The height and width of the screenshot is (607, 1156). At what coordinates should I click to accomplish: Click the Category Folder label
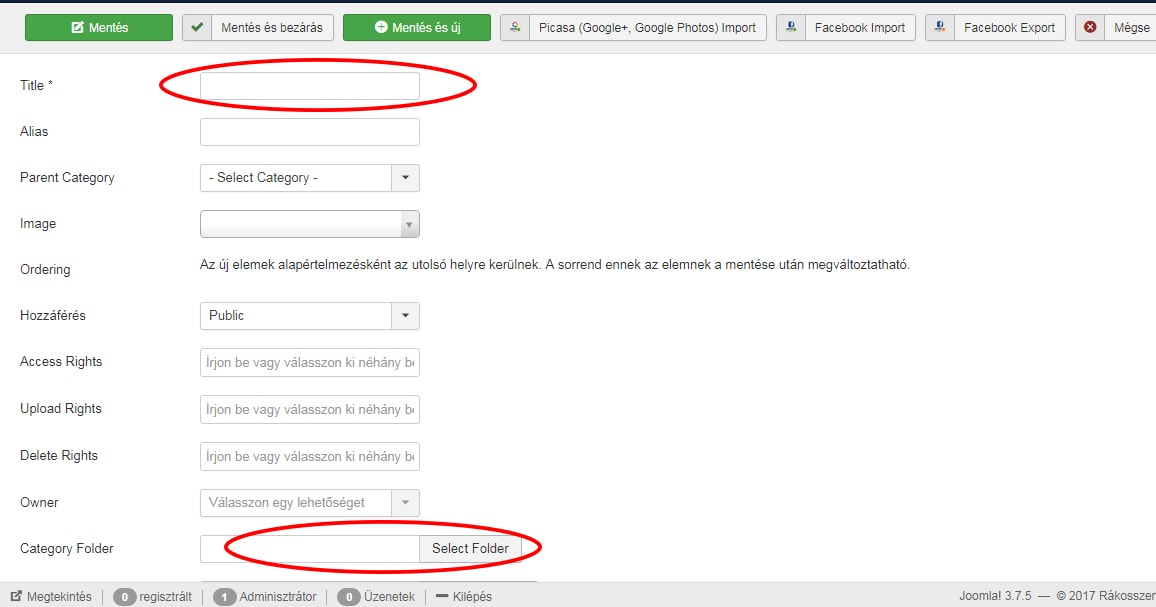point(66,549)
